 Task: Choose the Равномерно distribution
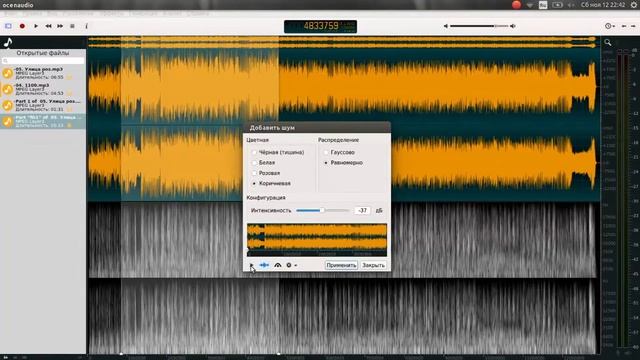(343, 162)
